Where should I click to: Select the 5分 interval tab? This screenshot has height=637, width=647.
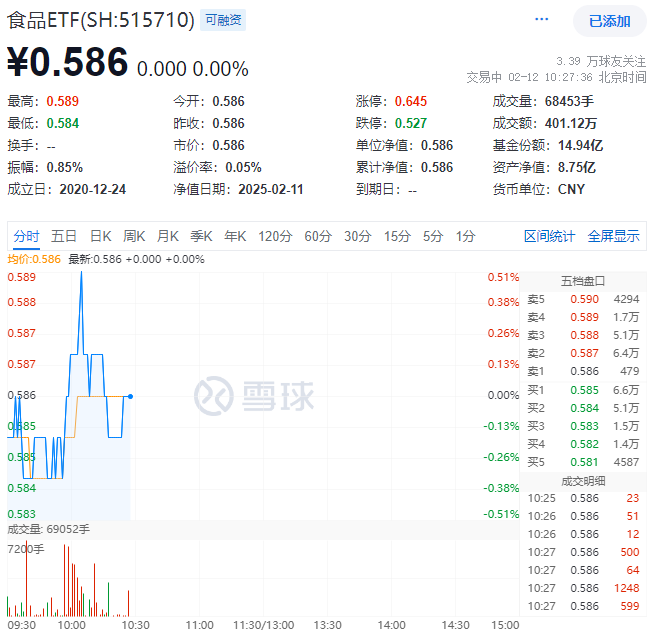pyautogui.click(x=433, y=236)
